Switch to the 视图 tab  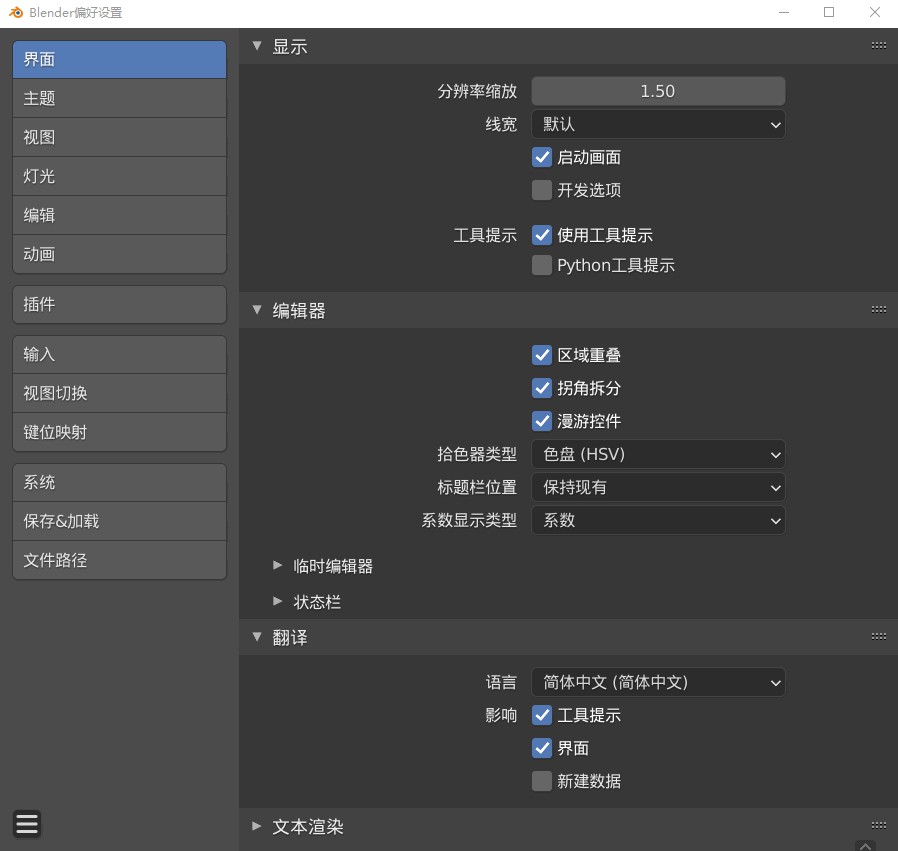point(120,137)
